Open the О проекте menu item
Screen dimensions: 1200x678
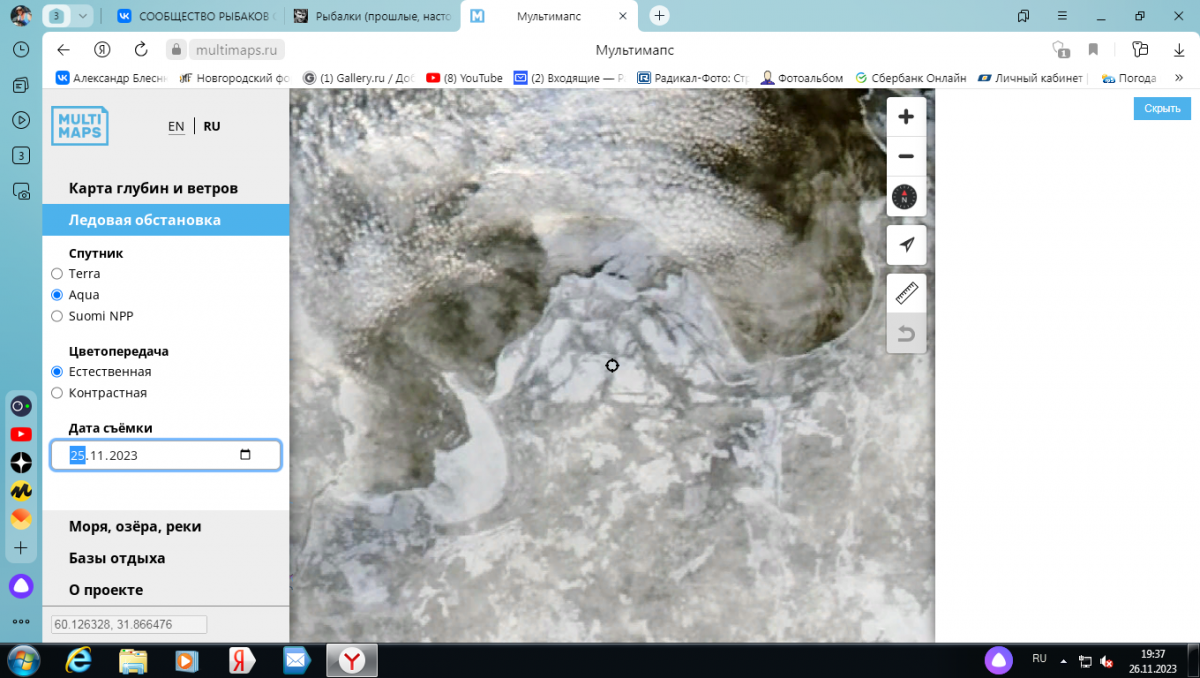point(106,590)
